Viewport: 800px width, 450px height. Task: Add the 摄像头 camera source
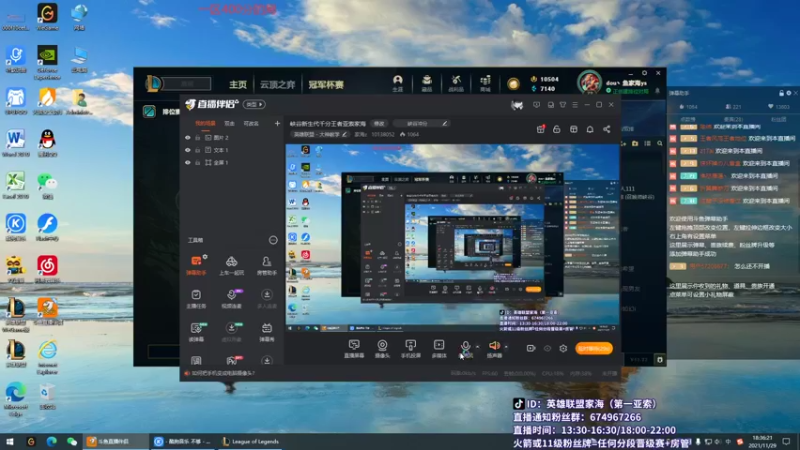(382, 349)
